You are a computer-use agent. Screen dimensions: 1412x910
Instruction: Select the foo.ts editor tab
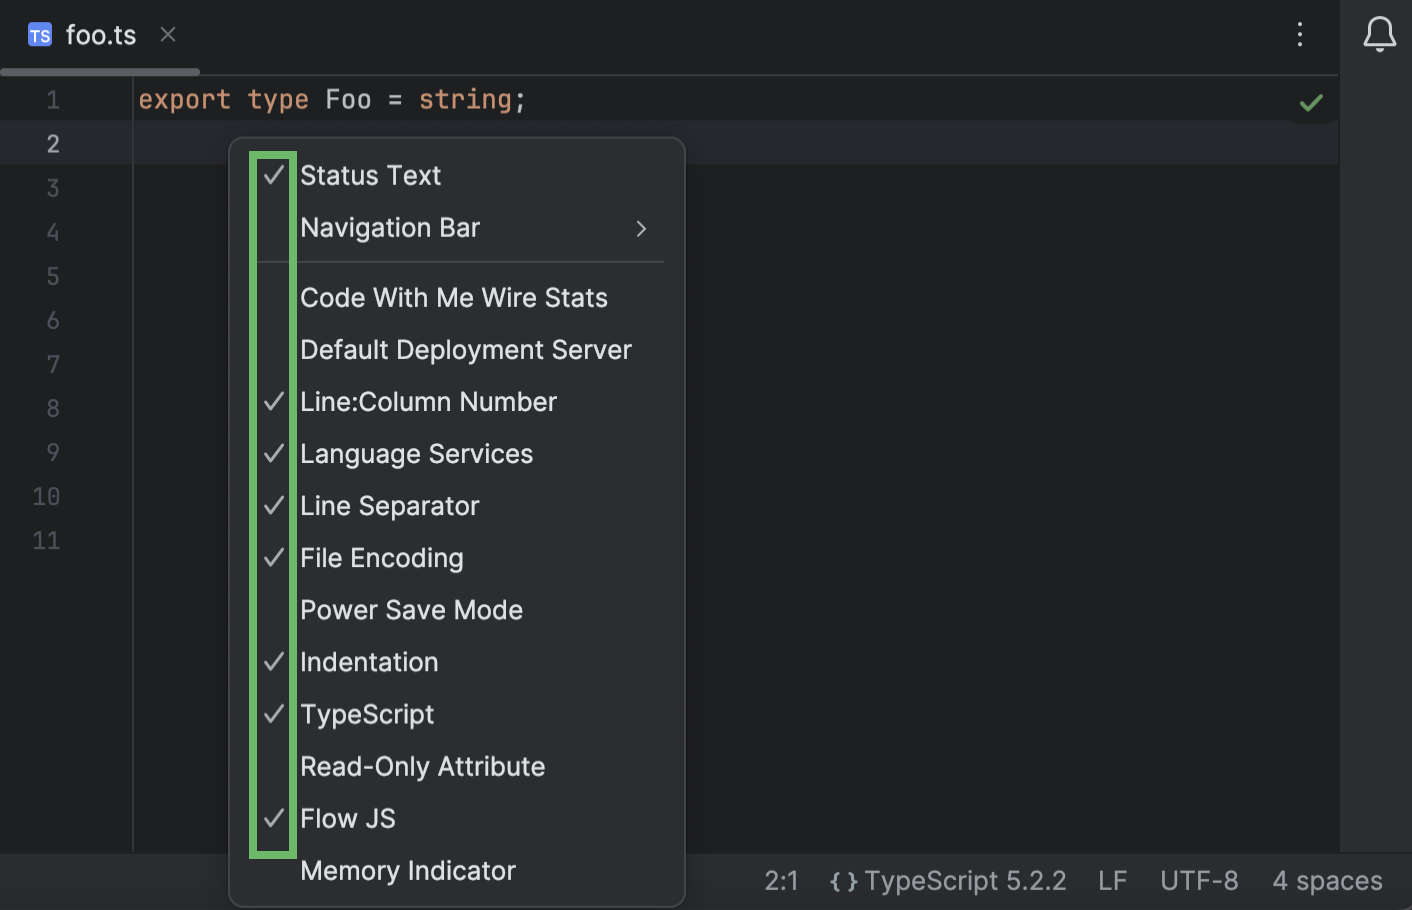100,34
